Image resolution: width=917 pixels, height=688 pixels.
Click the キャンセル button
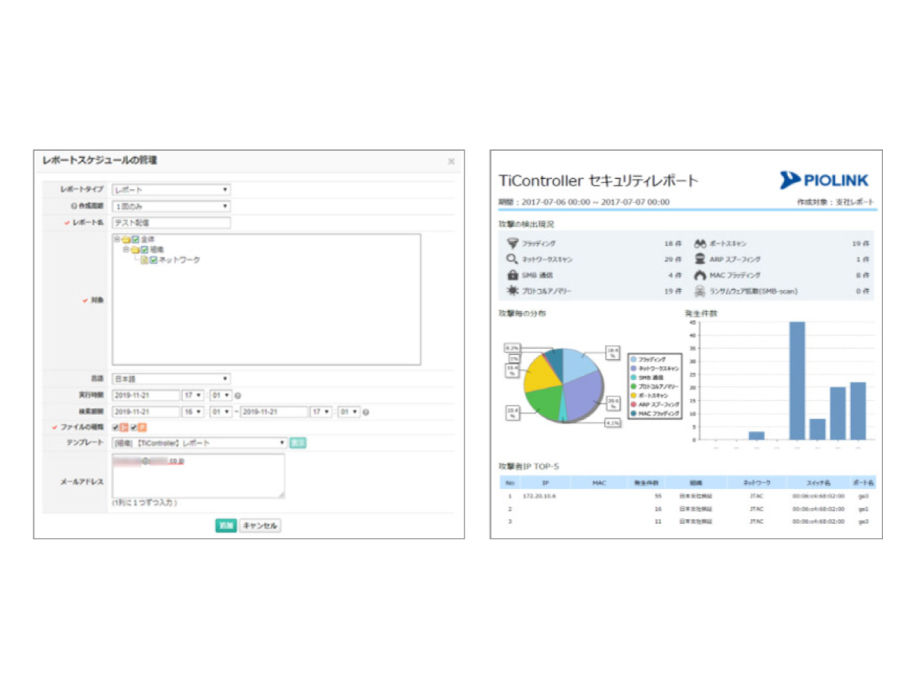[260, 525]
